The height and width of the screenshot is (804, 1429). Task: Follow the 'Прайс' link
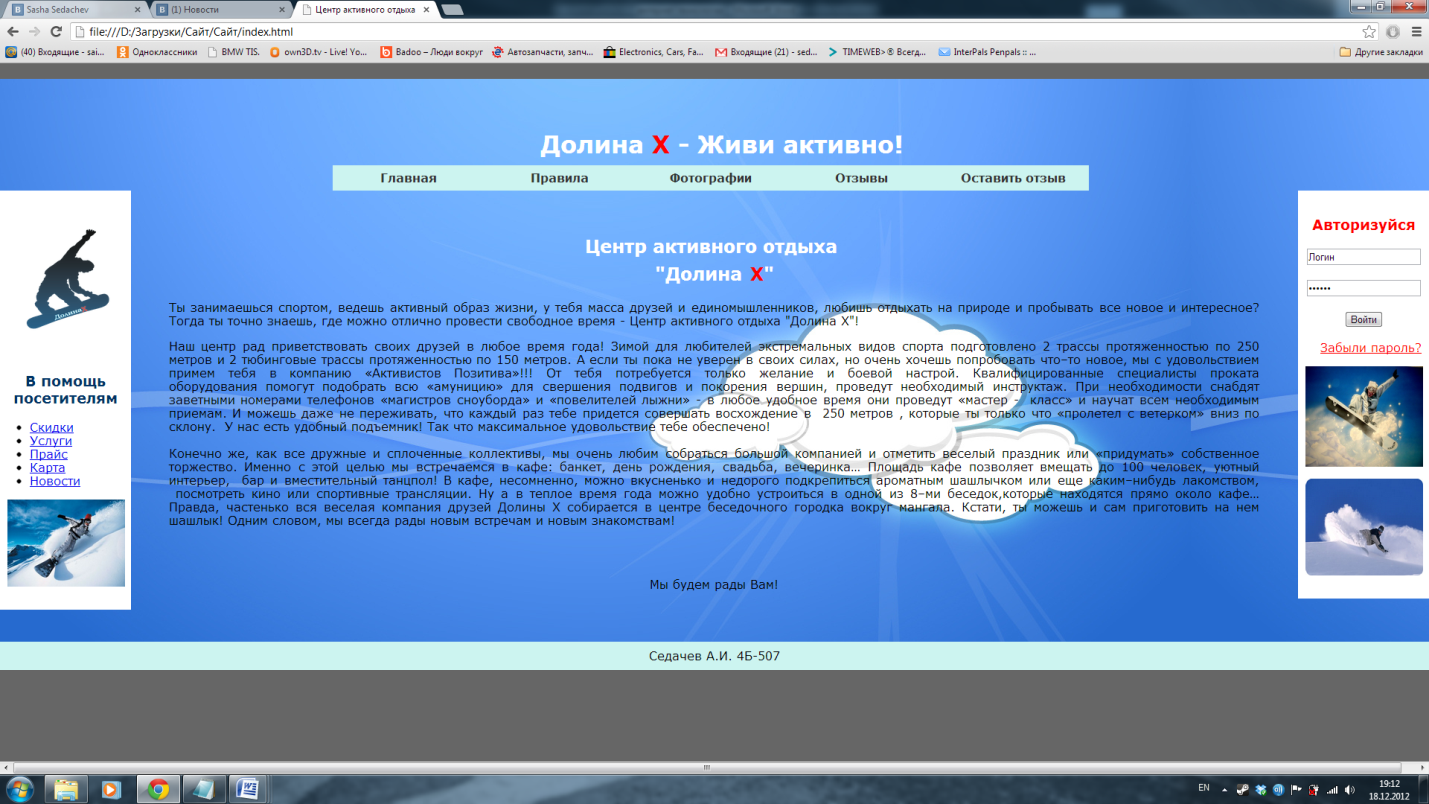click(x=48, y=454)
